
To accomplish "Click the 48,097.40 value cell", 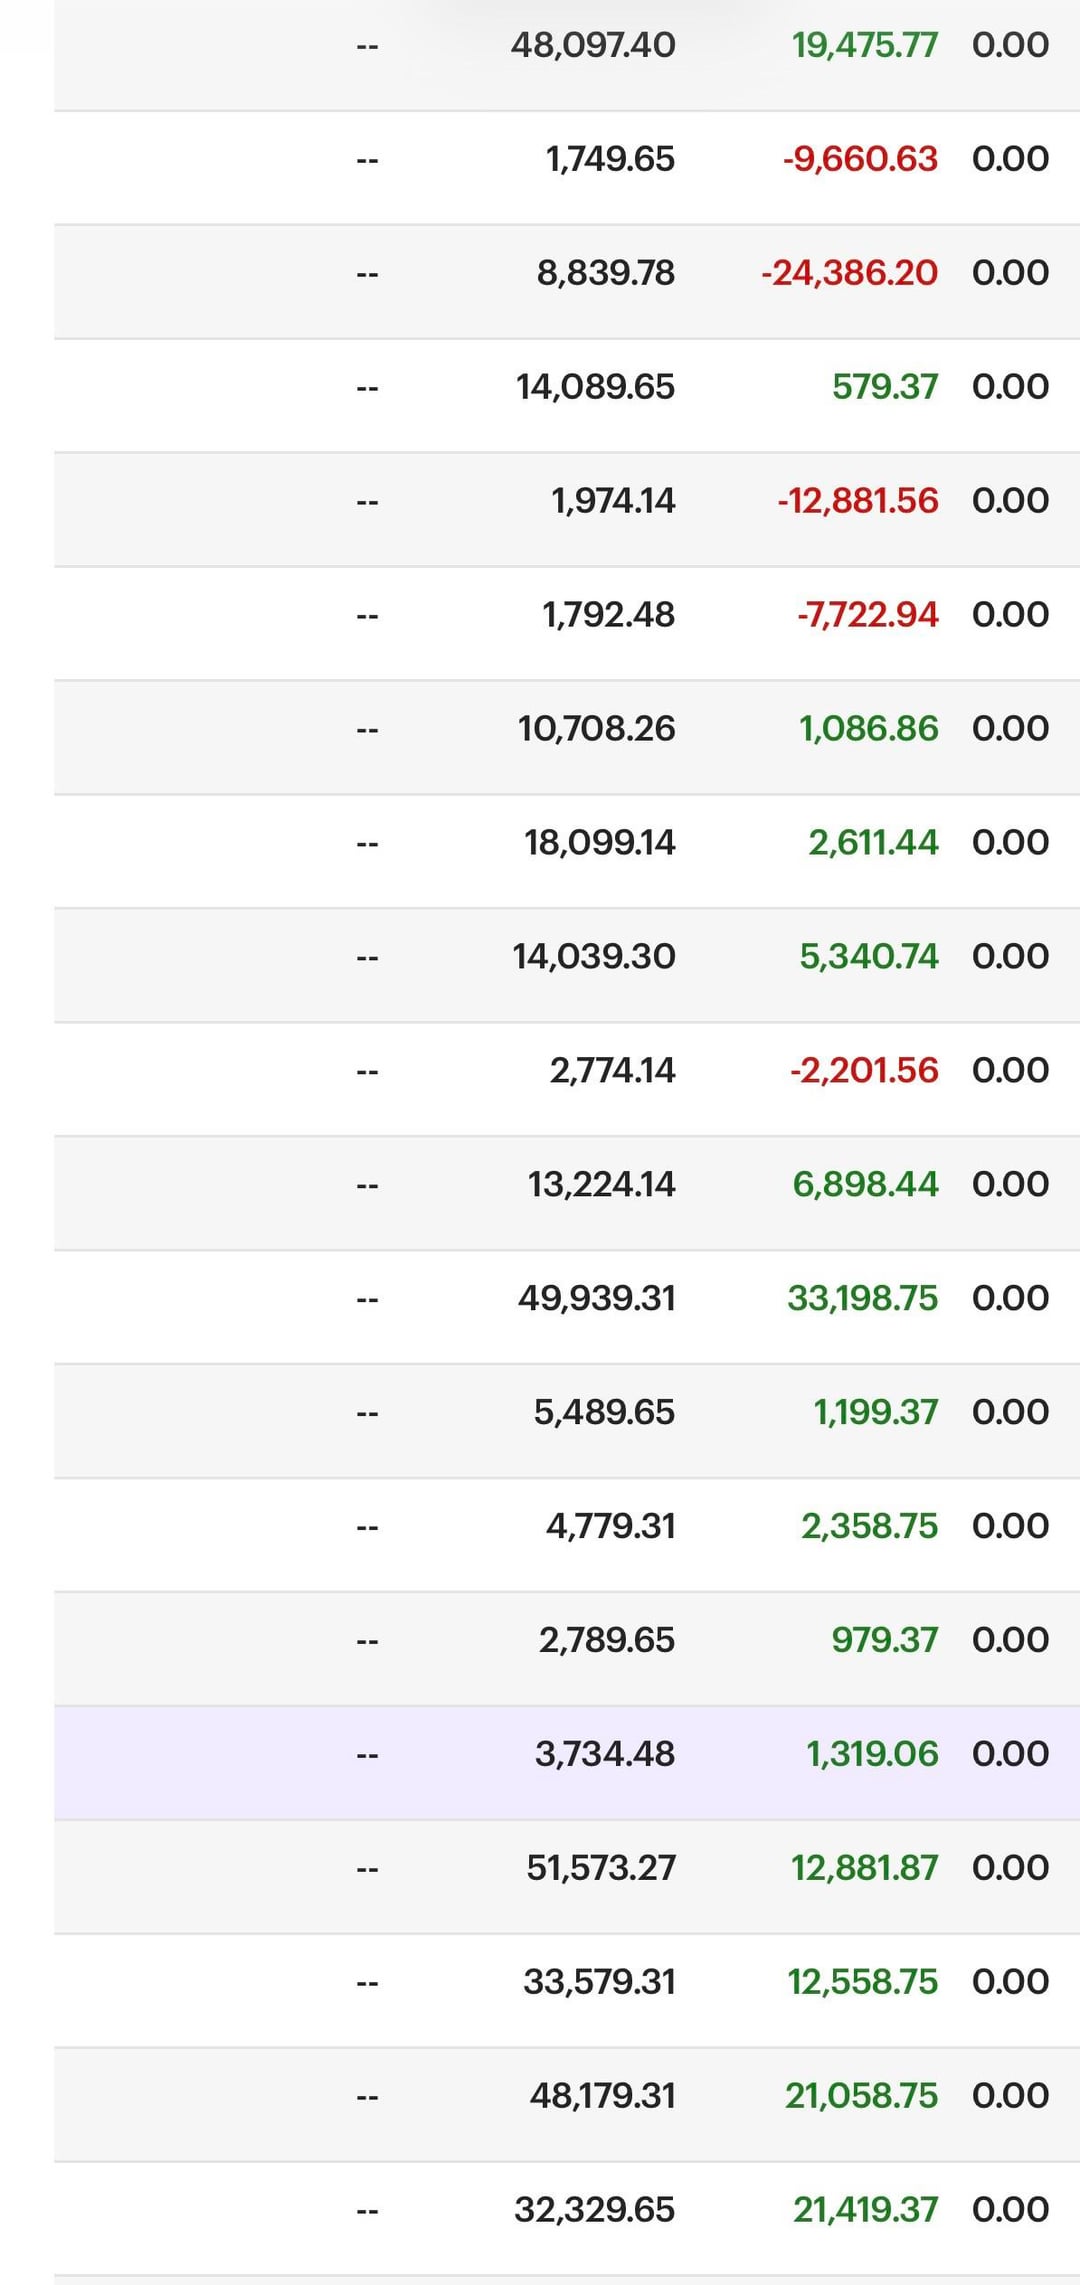I will pos(593,45).
